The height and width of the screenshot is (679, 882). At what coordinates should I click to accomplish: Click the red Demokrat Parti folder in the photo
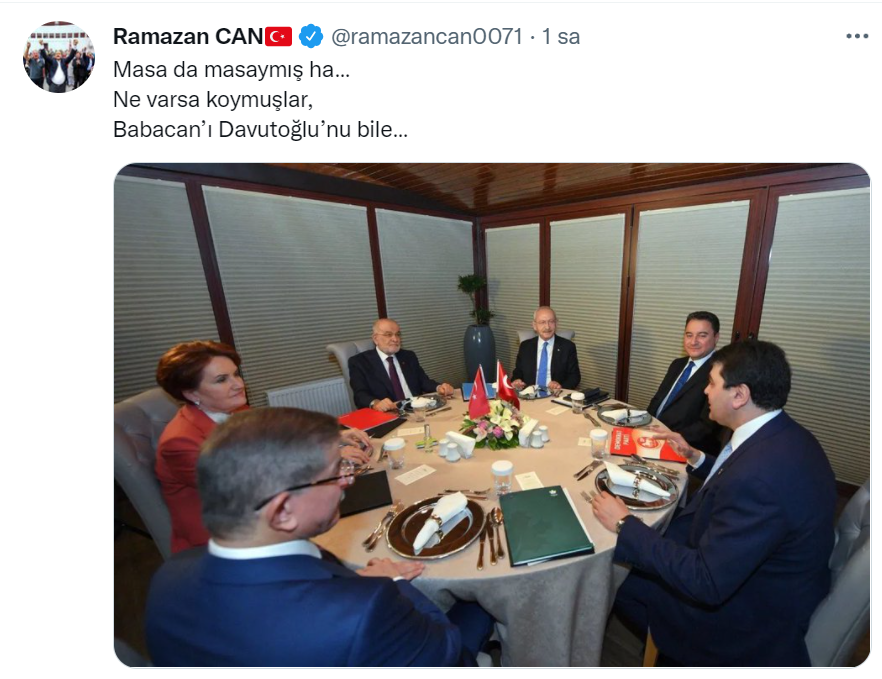click(x=646, y=444)
